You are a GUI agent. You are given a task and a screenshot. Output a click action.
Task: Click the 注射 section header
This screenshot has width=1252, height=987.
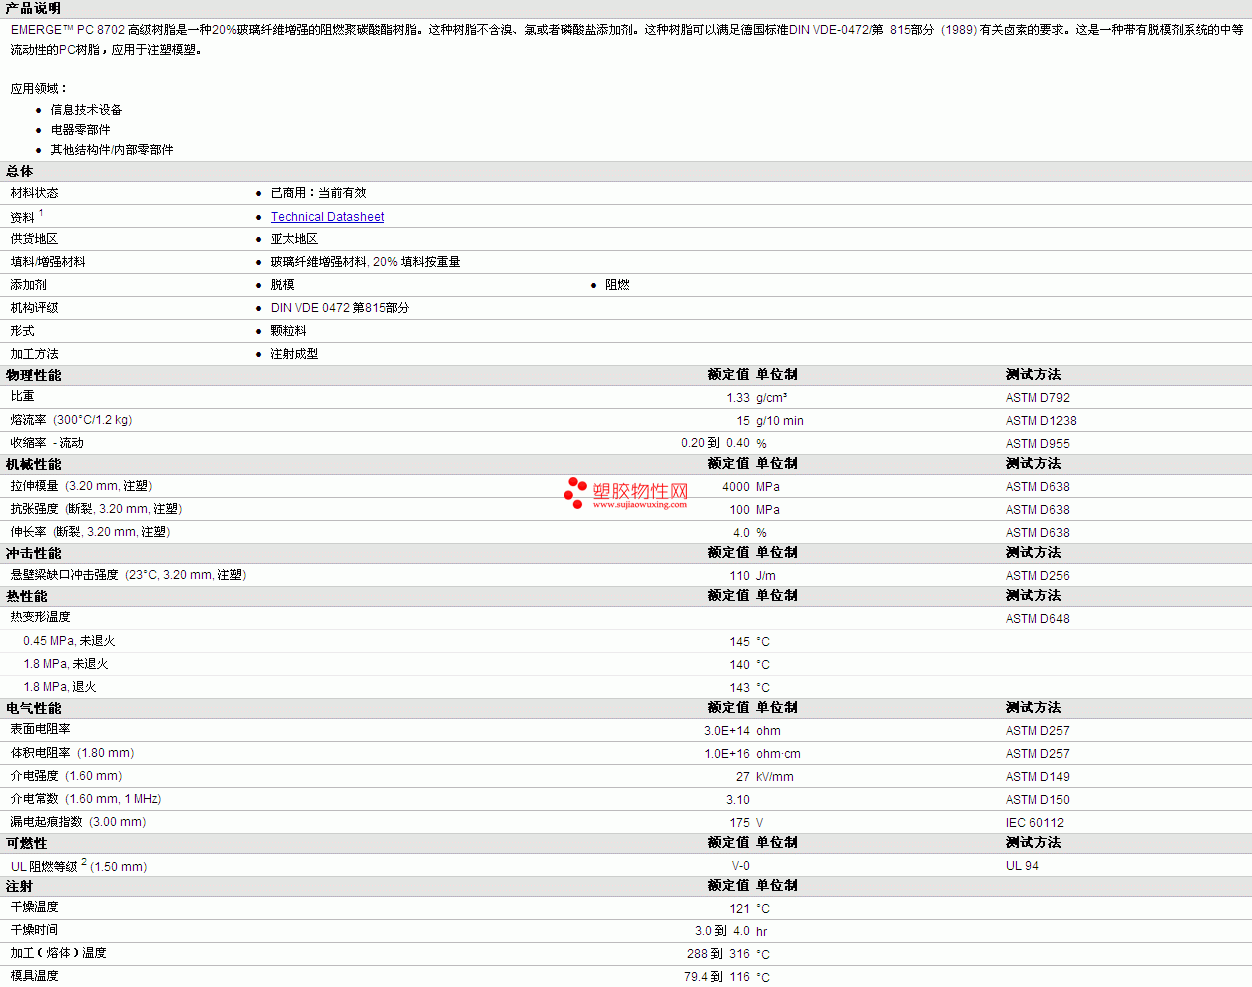tap(20, 886)
